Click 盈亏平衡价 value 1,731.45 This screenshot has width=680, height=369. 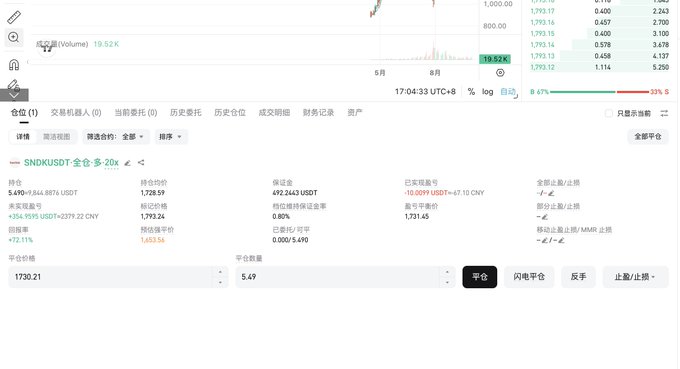pyautogui.click(x=417, y=216)
